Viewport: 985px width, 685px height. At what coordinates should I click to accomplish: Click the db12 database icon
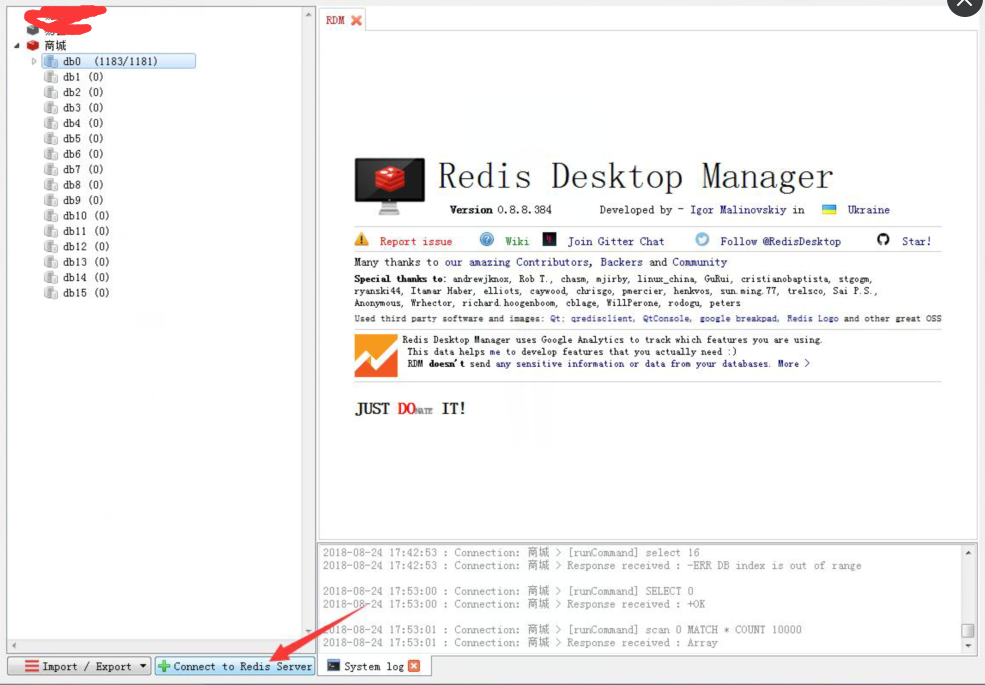[x=51, y=246]
